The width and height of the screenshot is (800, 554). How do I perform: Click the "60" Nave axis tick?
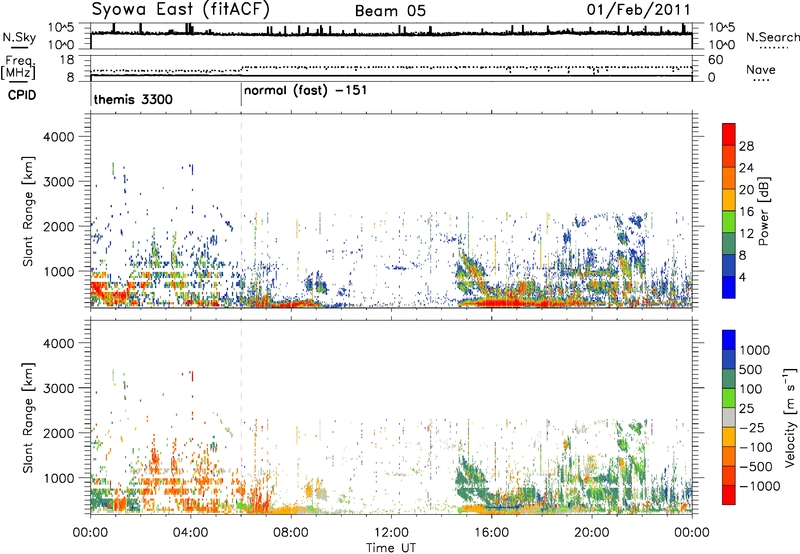coord(715,60)
